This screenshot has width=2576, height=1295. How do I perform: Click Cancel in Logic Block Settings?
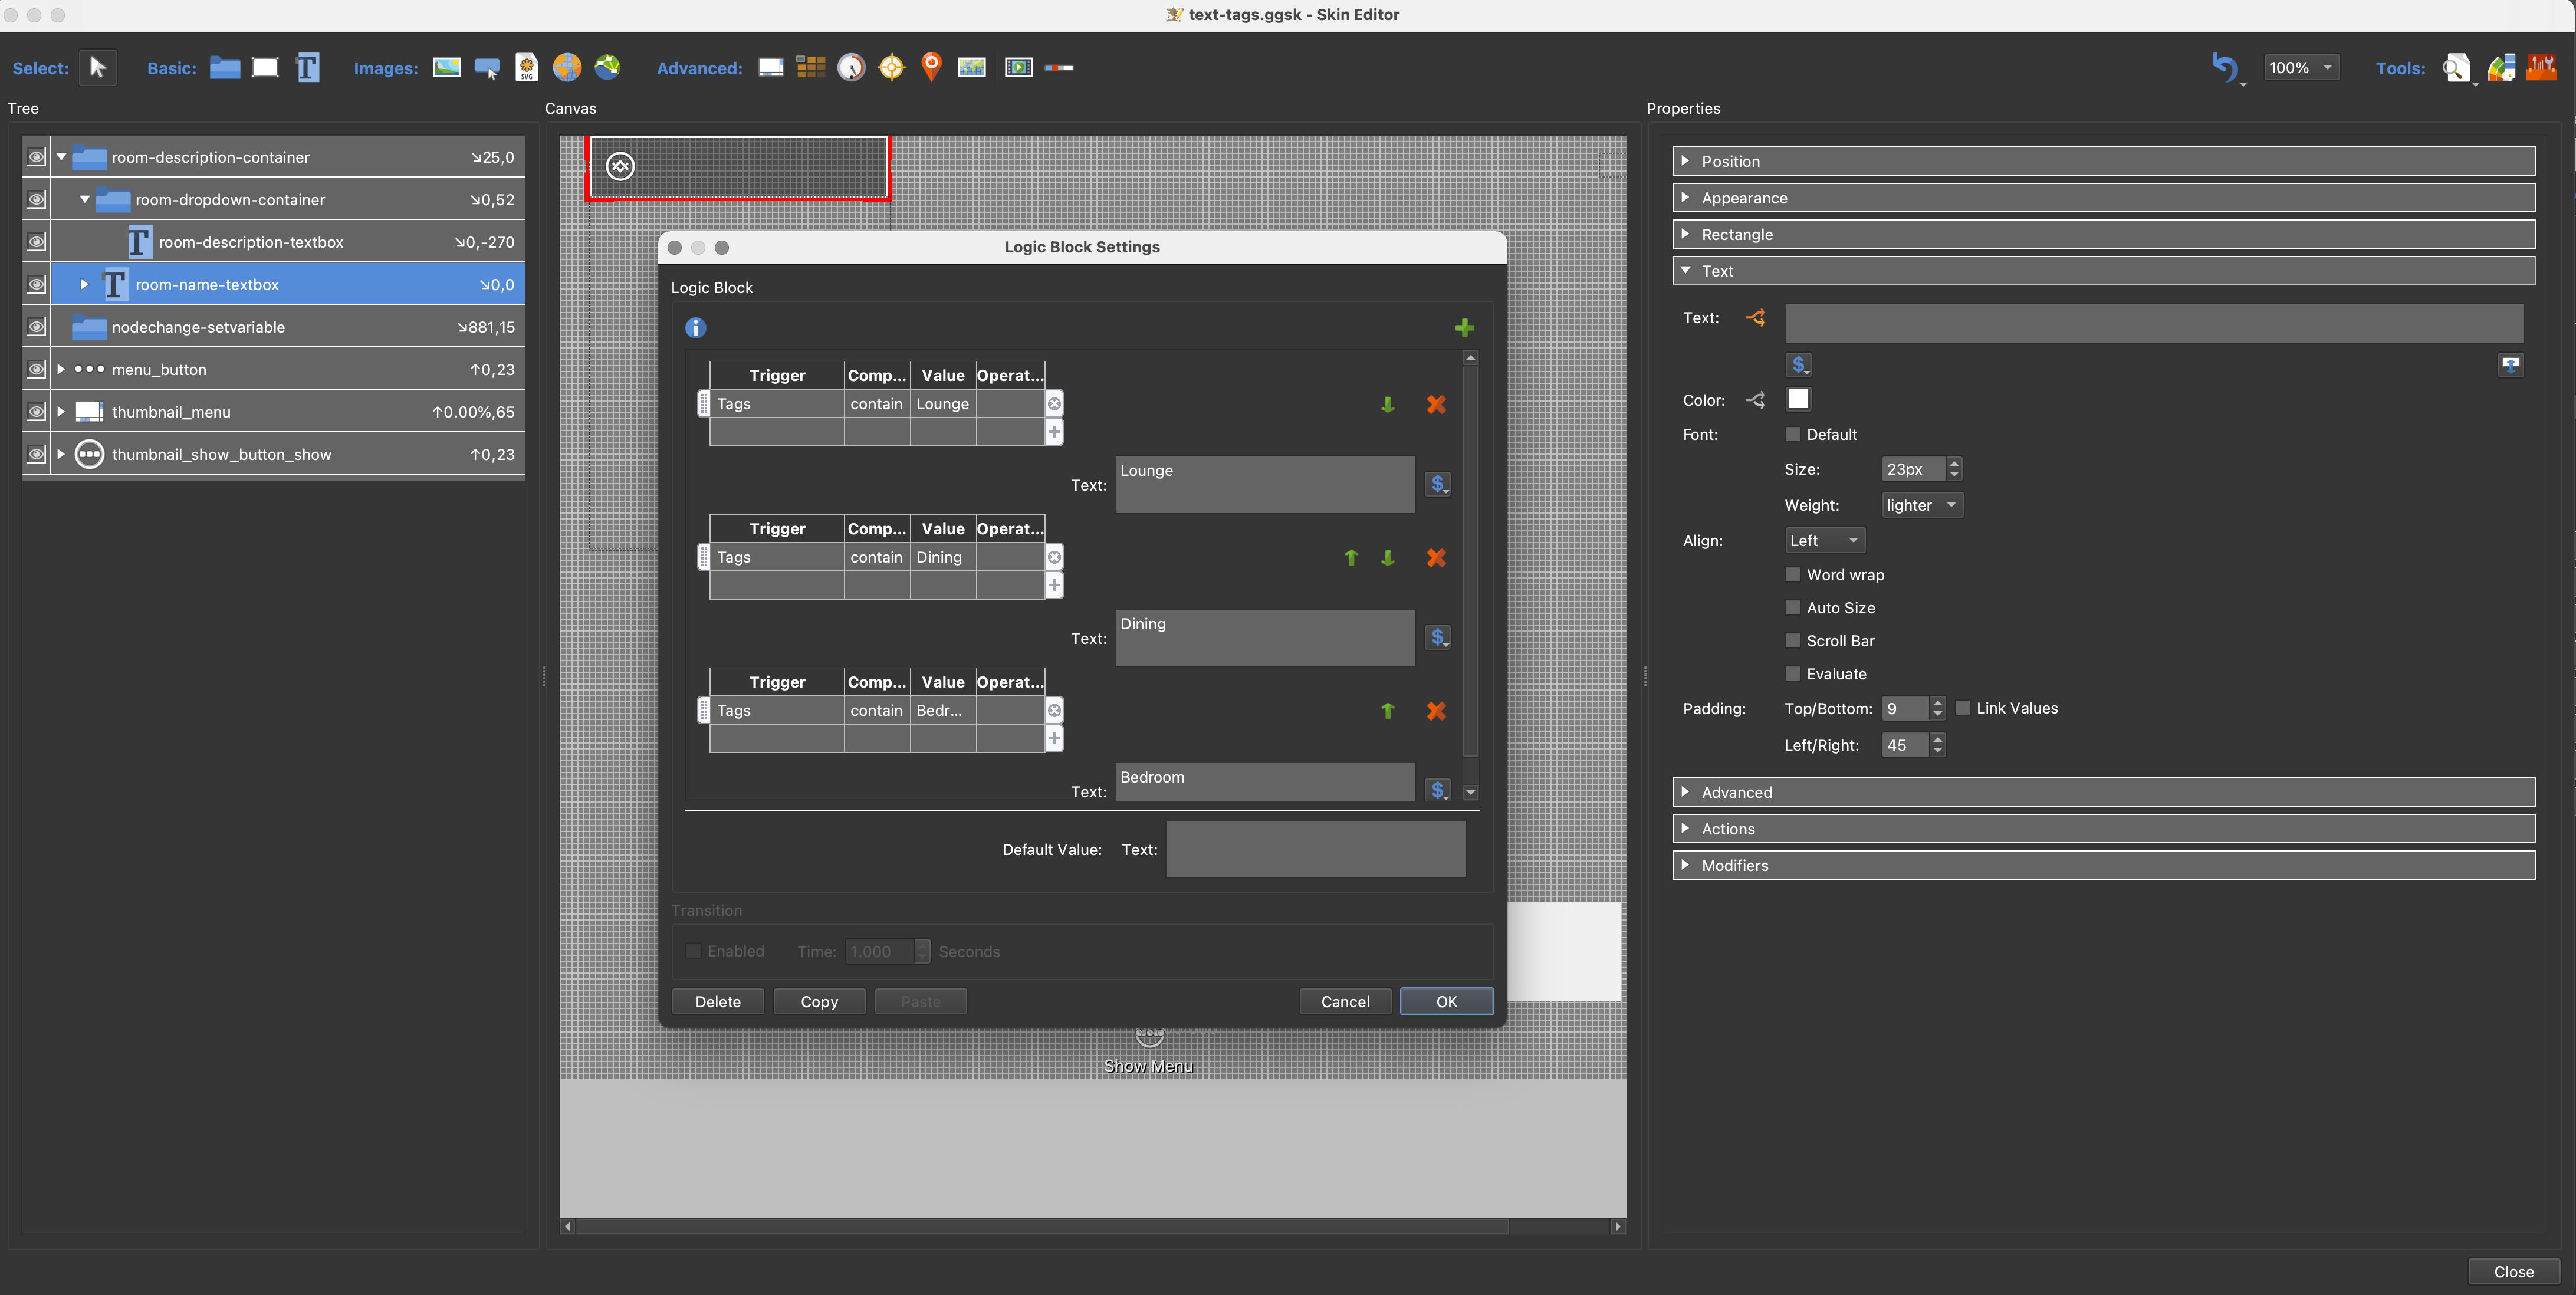tap(1345, 1001)
